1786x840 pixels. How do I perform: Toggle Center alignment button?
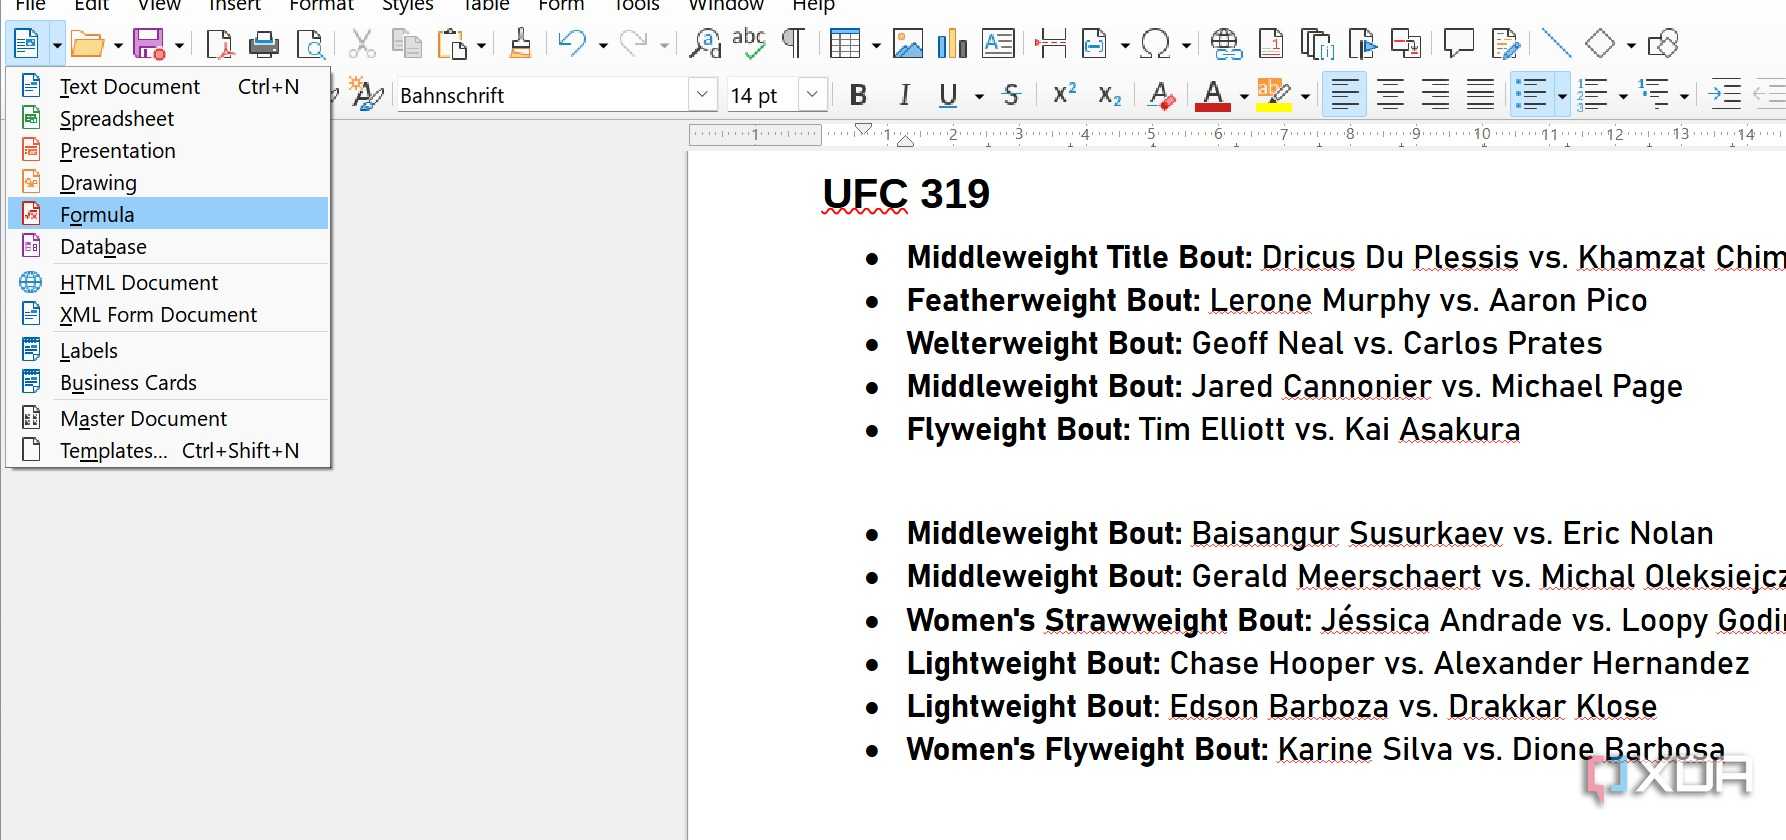pos(1390,95)
